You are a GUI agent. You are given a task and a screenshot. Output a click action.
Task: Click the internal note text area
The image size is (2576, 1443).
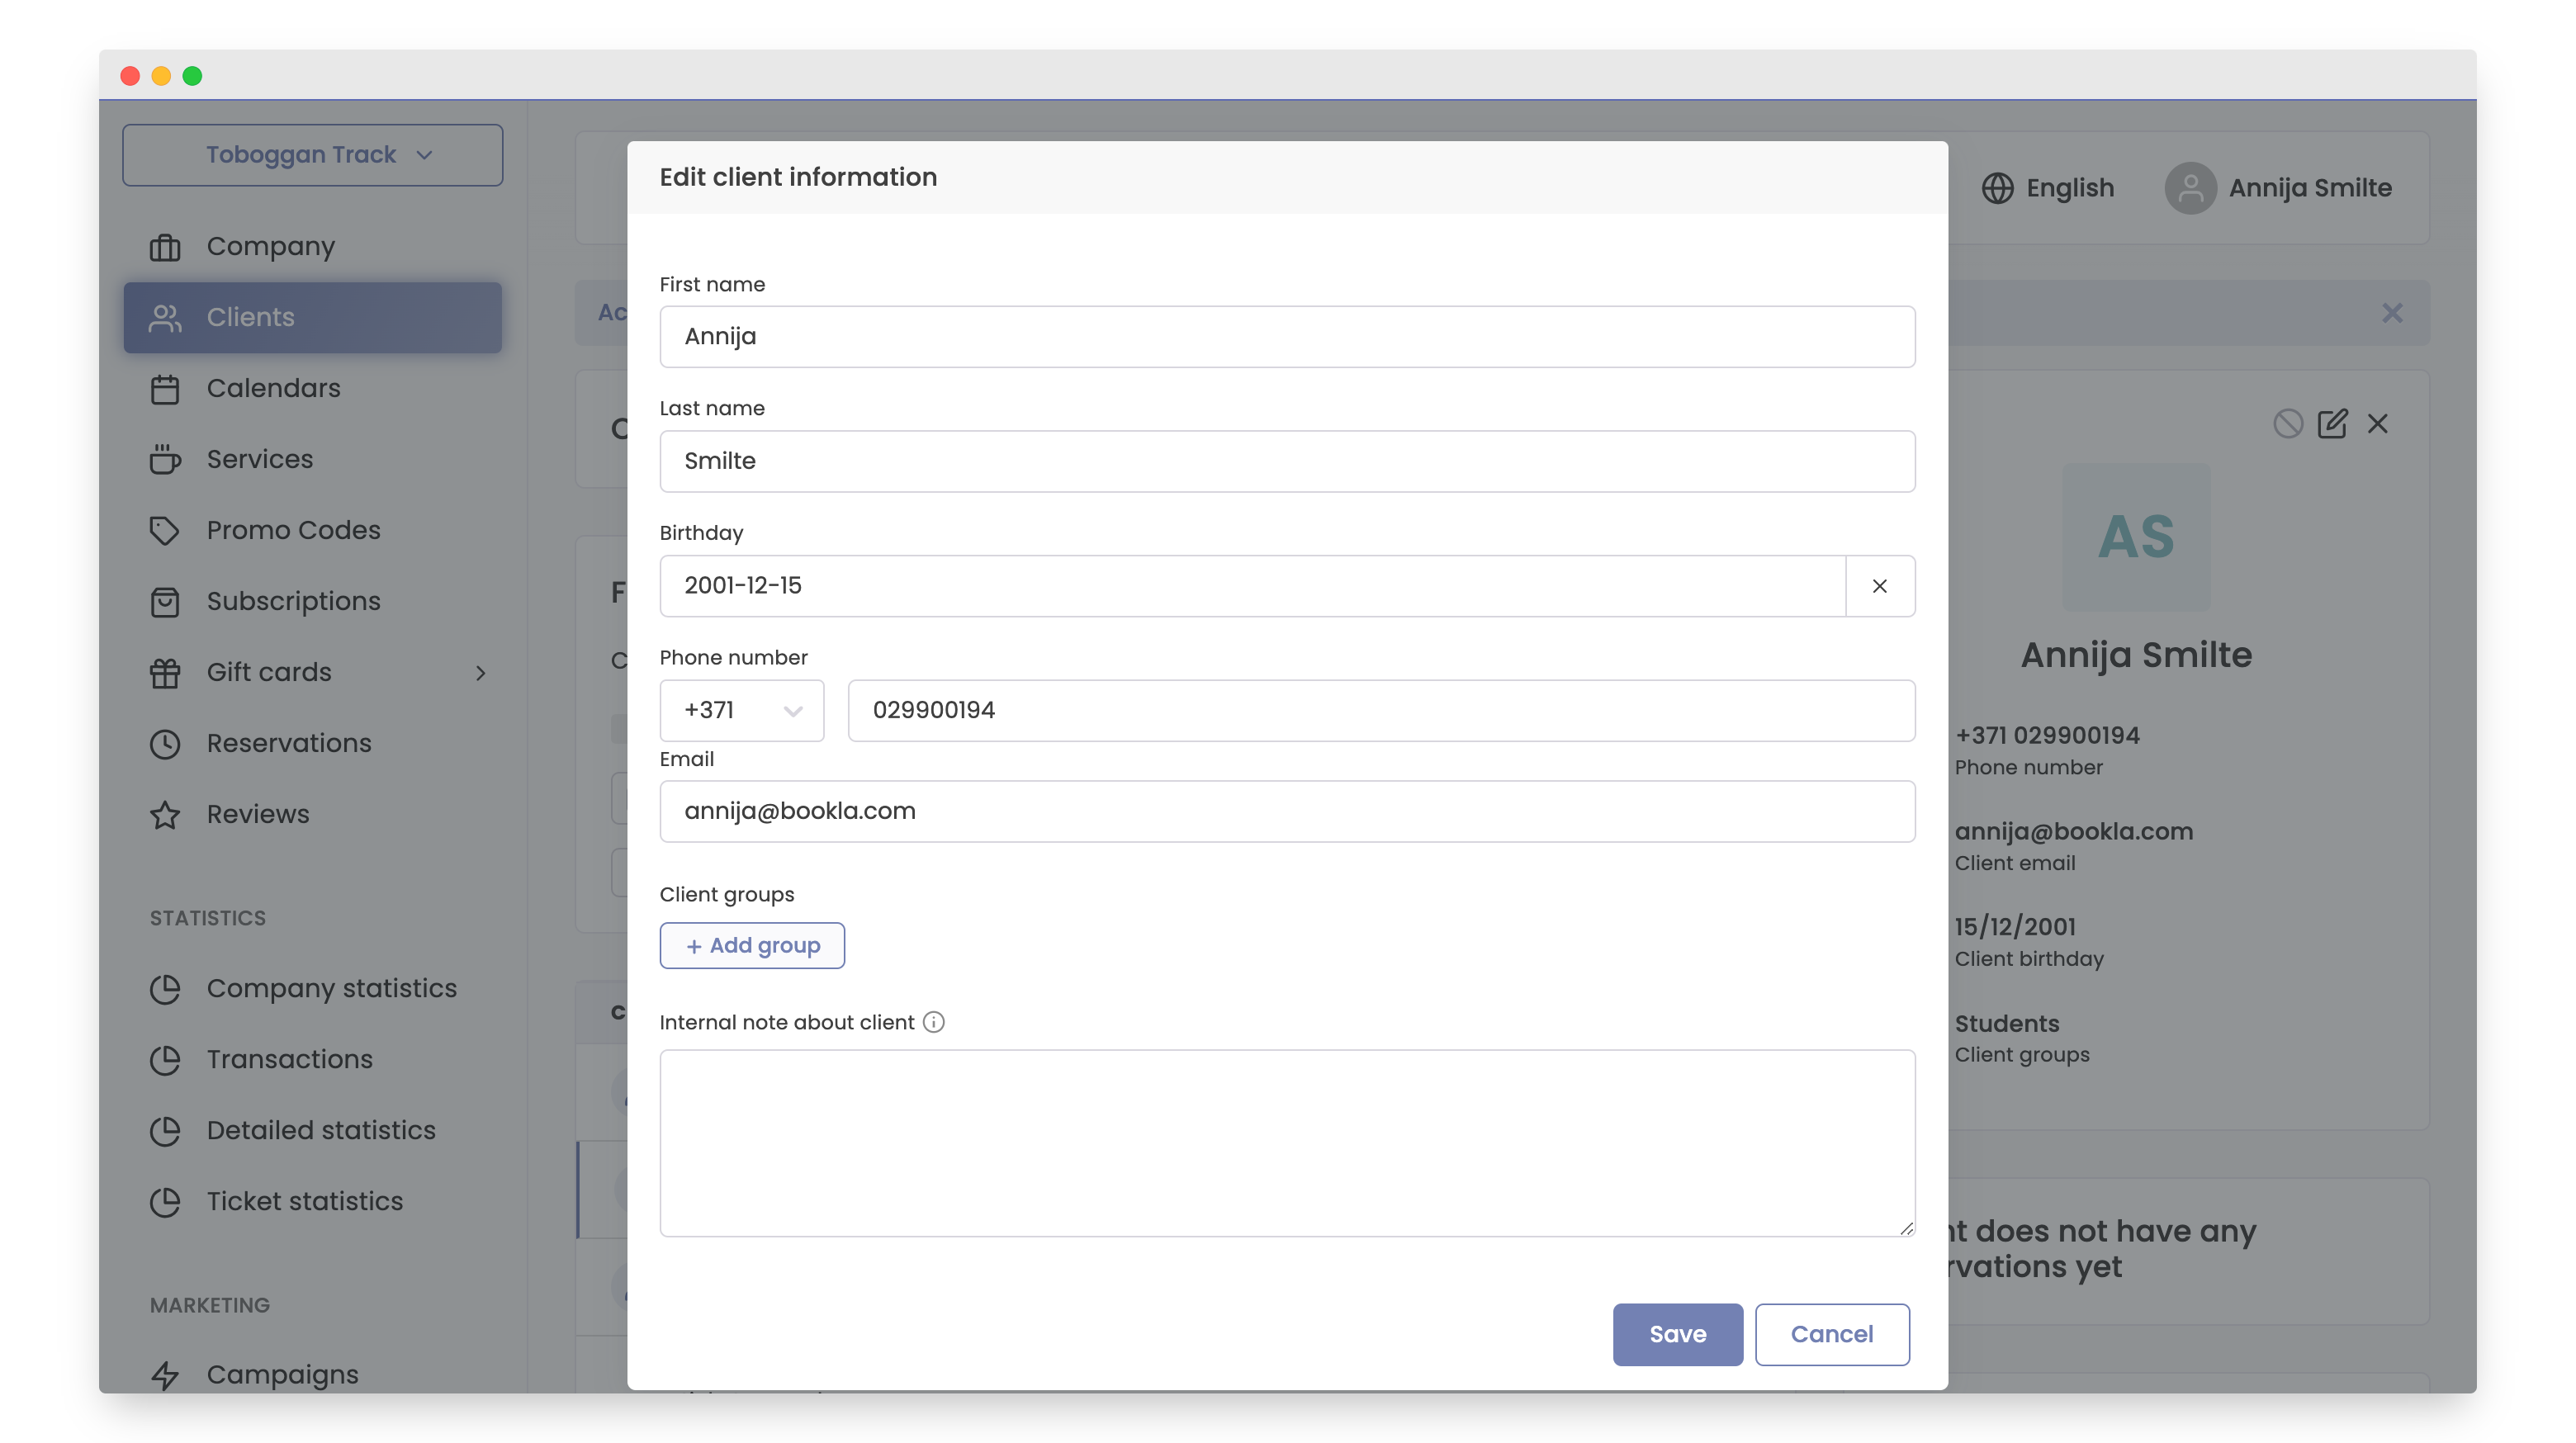[x=1287, y=1142]
